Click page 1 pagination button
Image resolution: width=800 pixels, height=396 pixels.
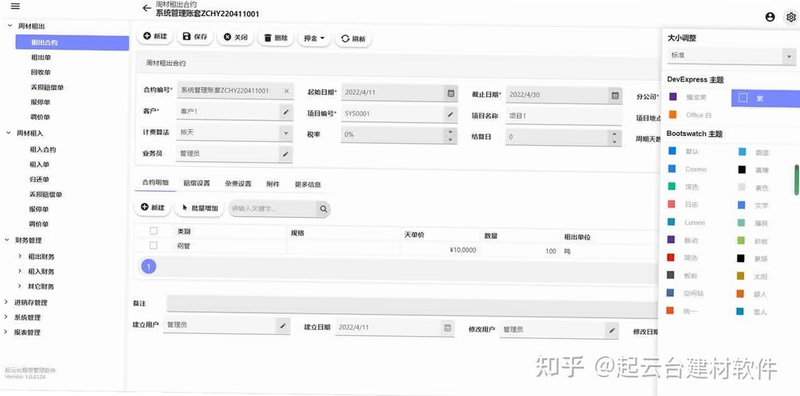click(148, 266)
